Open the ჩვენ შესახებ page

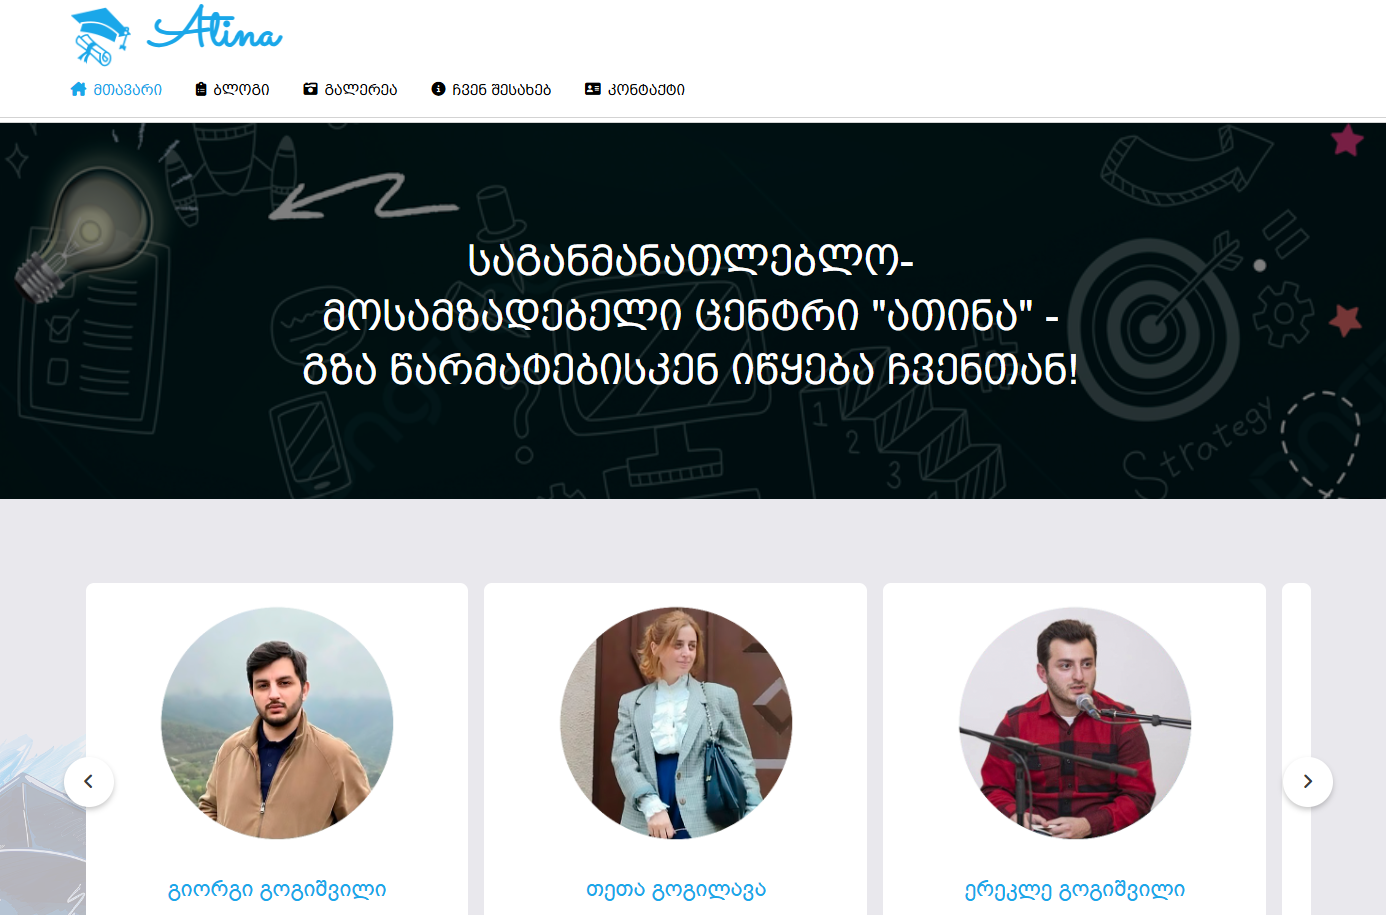pyautogui.click(x=501, y=89)
